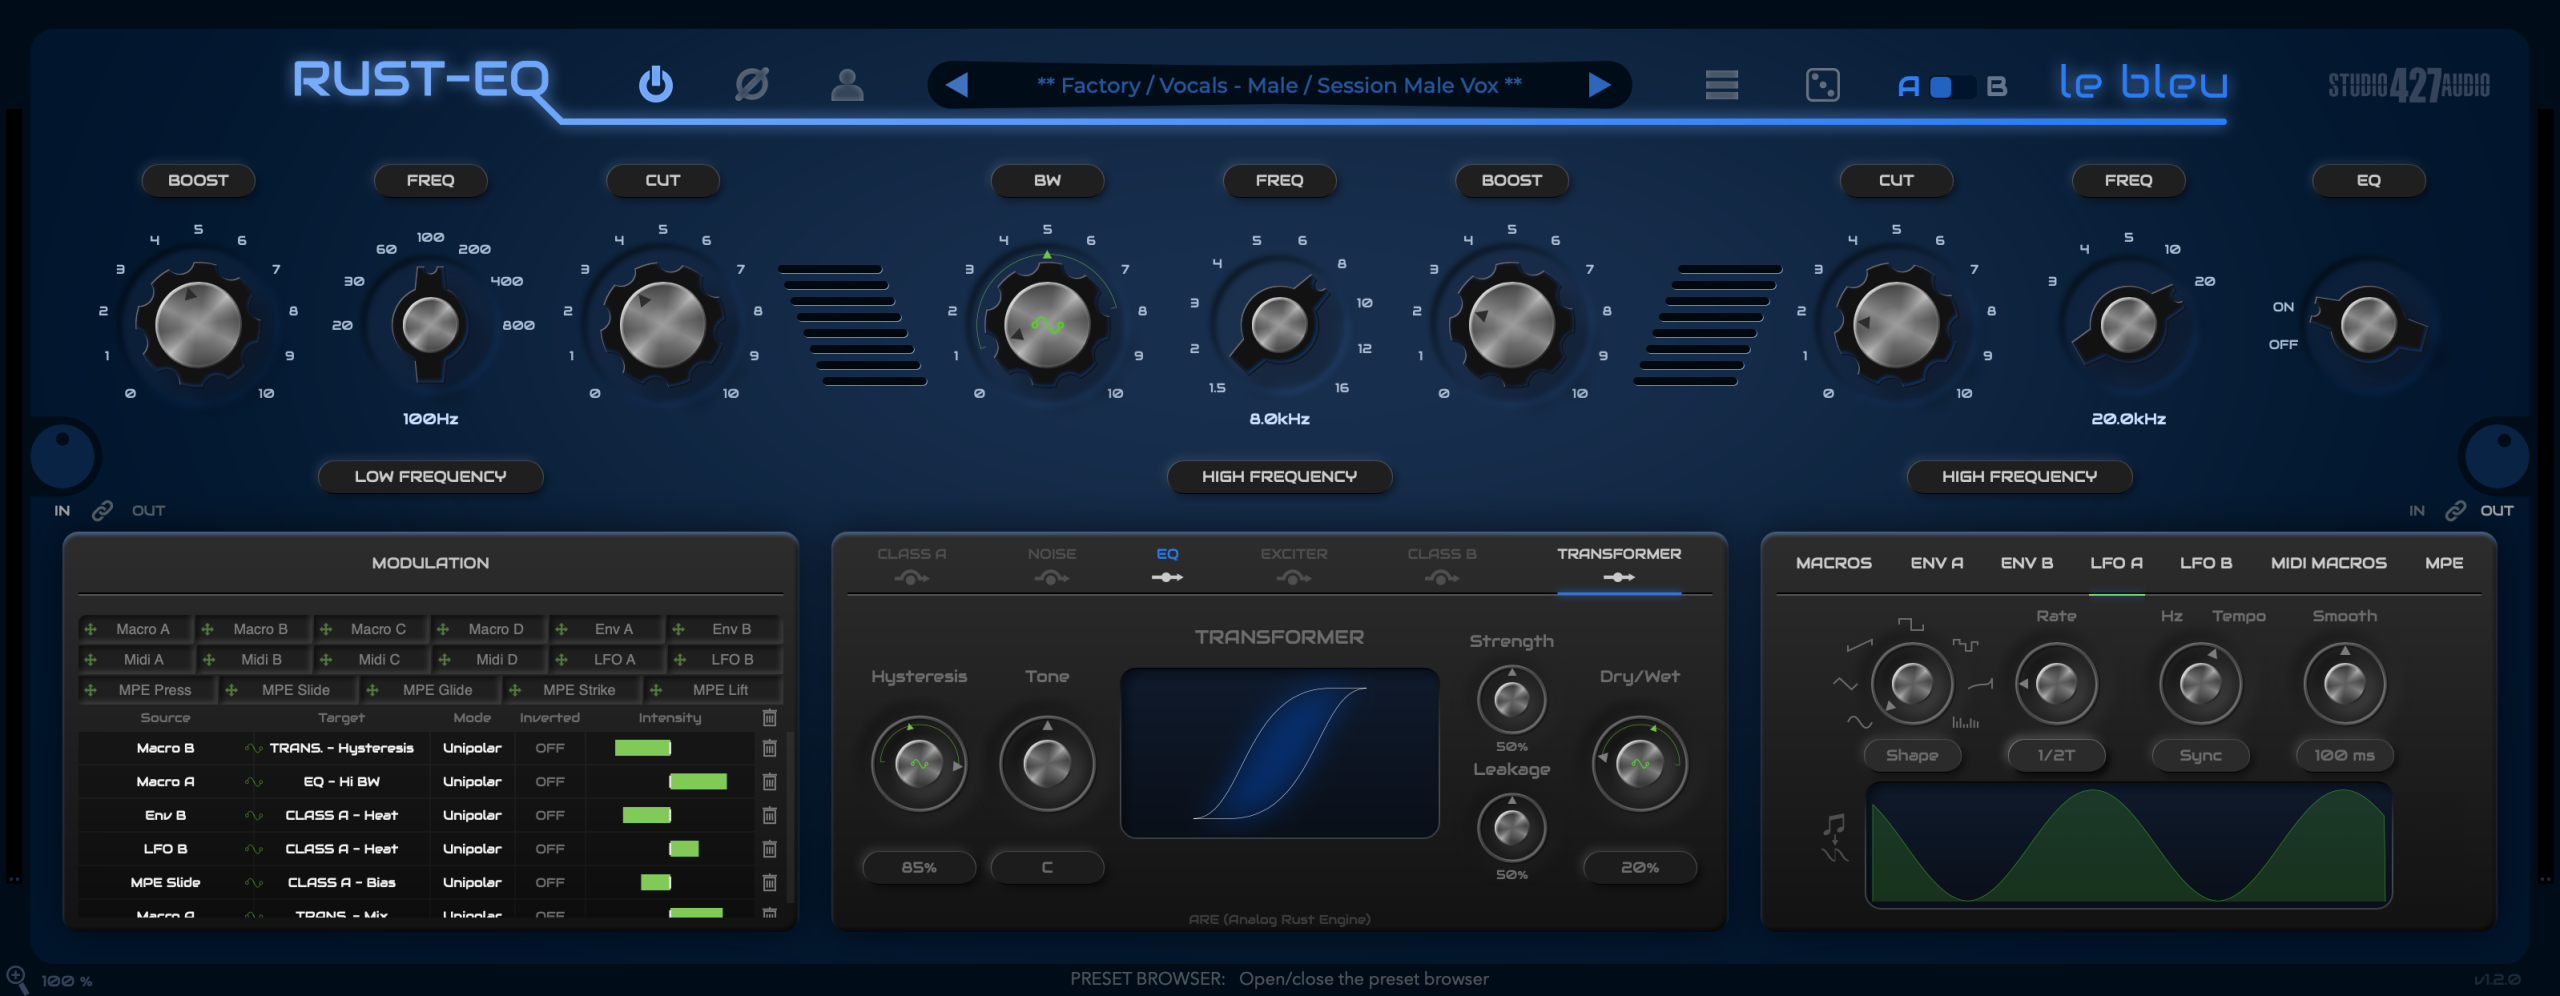Delete the Env B CLASS A Heat row

[x=769, y=816]
